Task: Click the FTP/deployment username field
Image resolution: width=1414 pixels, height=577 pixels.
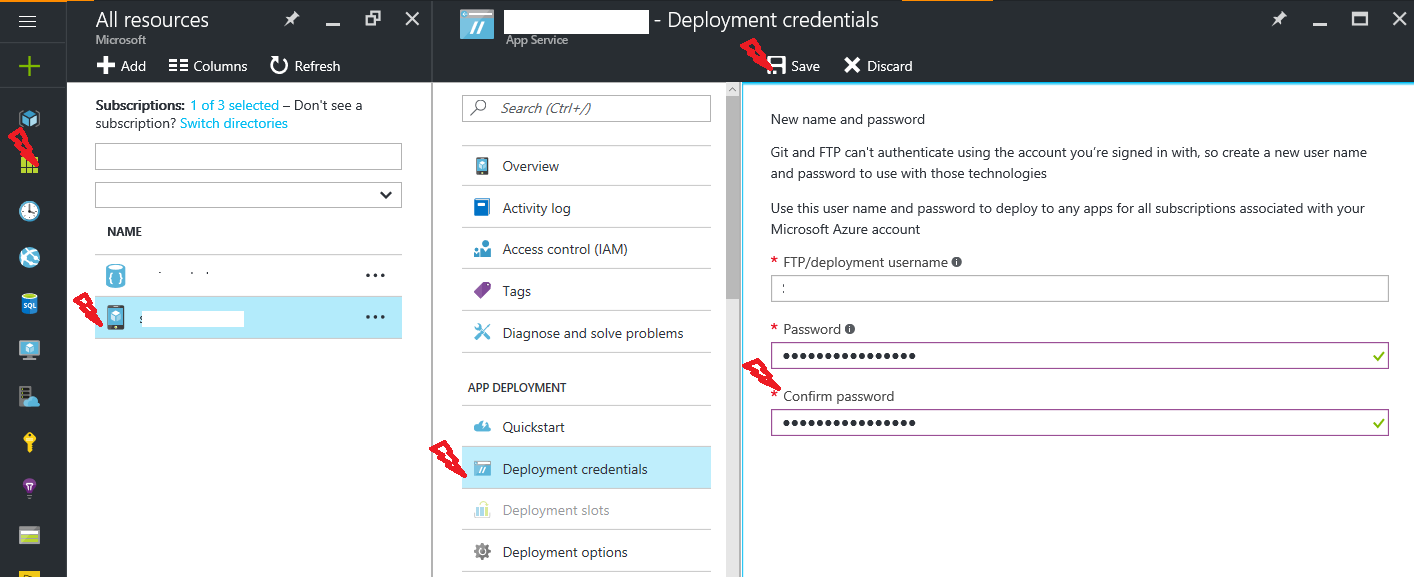Action: tap(1080, 288)
